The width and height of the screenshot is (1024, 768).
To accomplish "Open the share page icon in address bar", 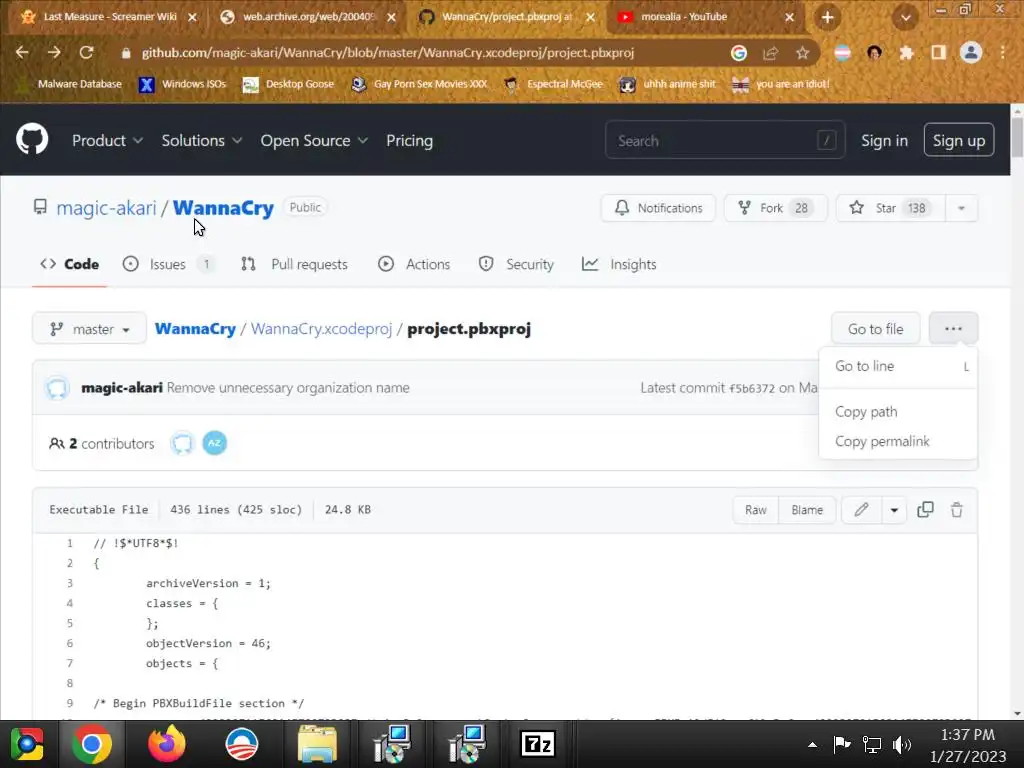I will (x=771, y=53).
